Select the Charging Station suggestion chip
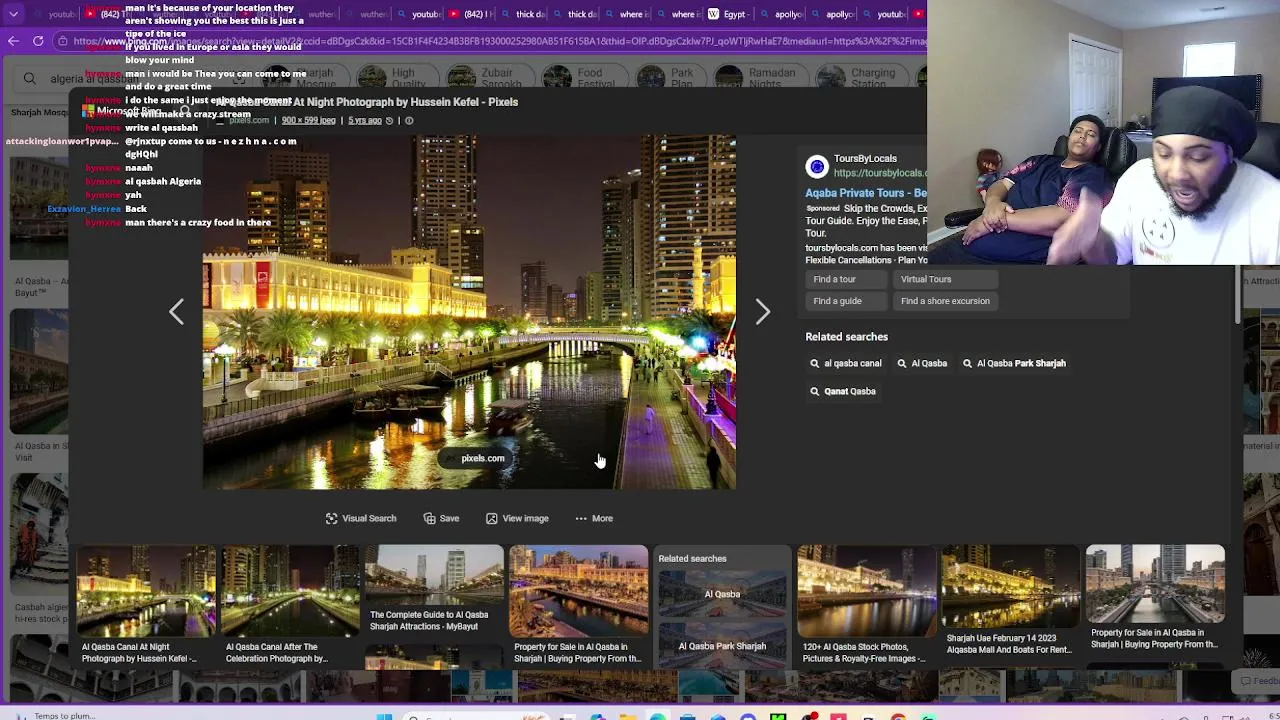Image resolution: width=1280 pixels, height=720 pixels. pyautogui.click(x=860, y=78)
